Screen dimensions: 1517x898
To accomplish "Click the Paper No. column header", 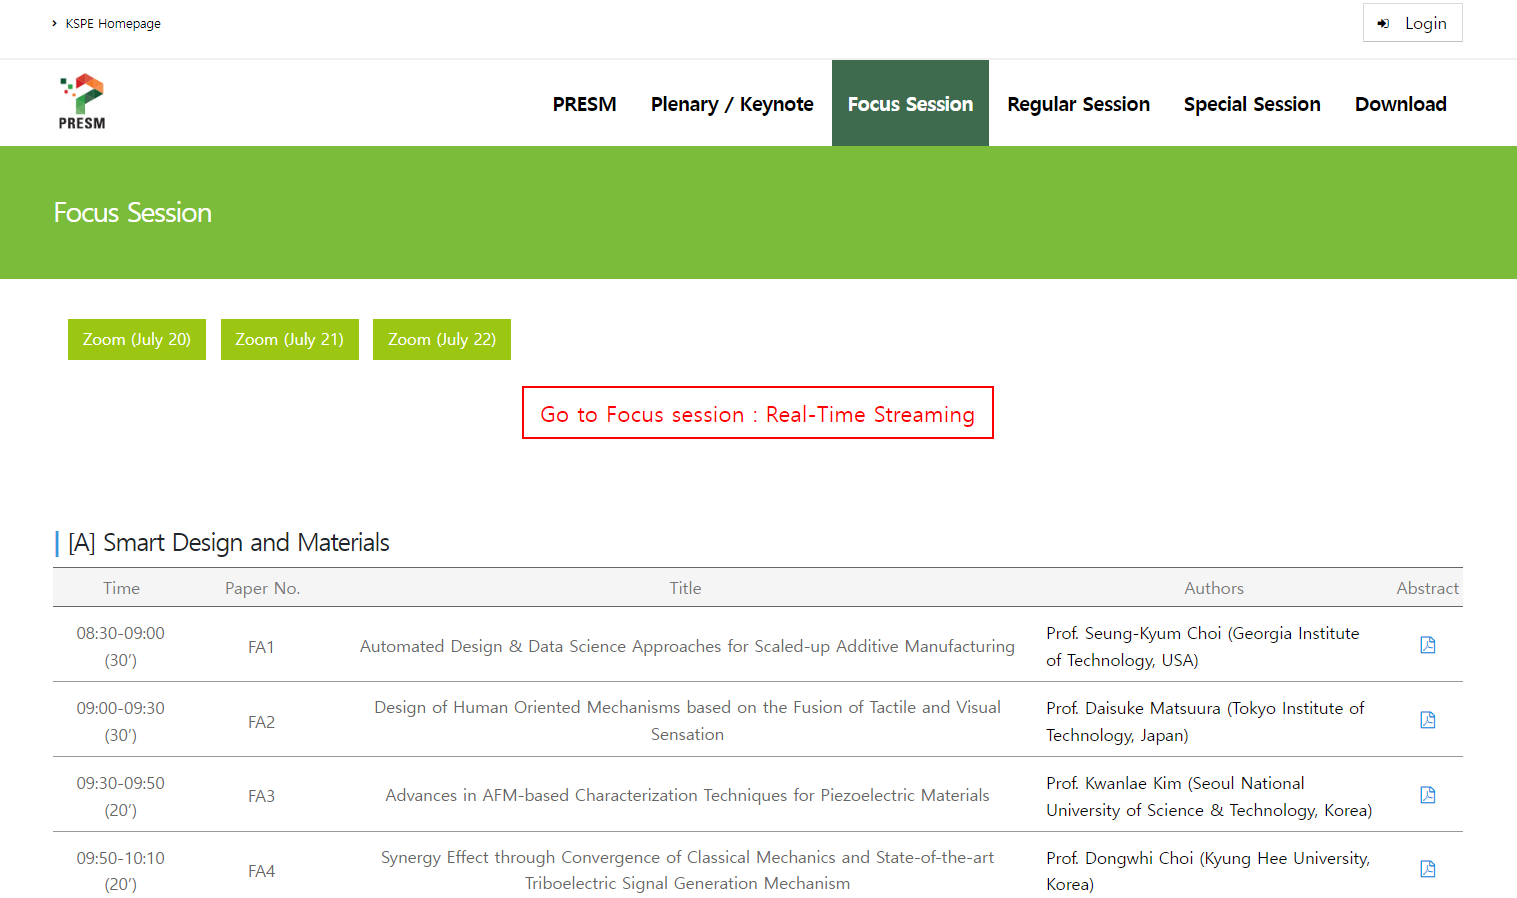I will [262, 588].
